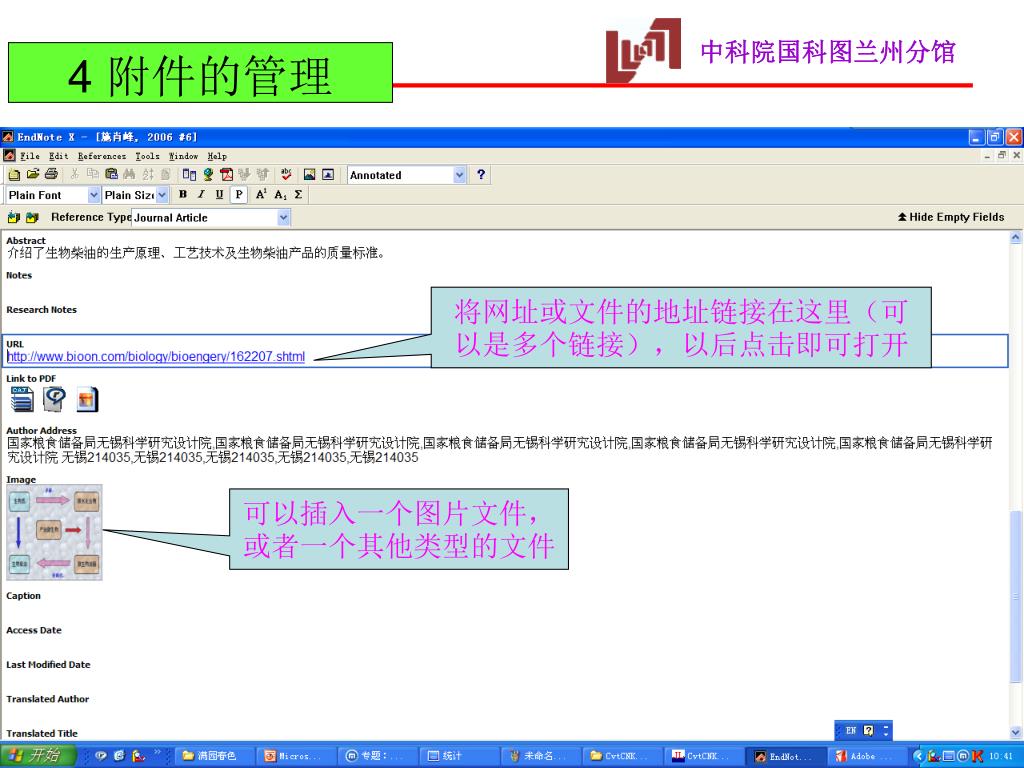The image size is (1024, 768).
Task: Open the File menu
Action: 29,156
